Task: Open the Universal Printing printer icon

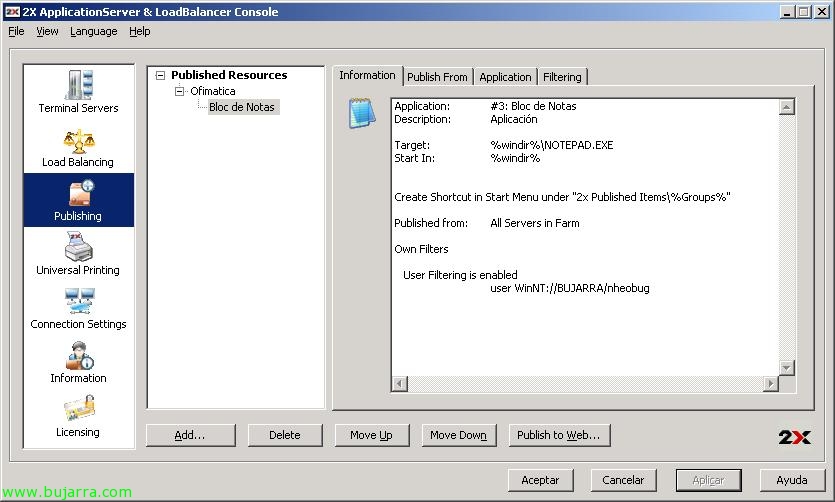Action: pos(78,246)
